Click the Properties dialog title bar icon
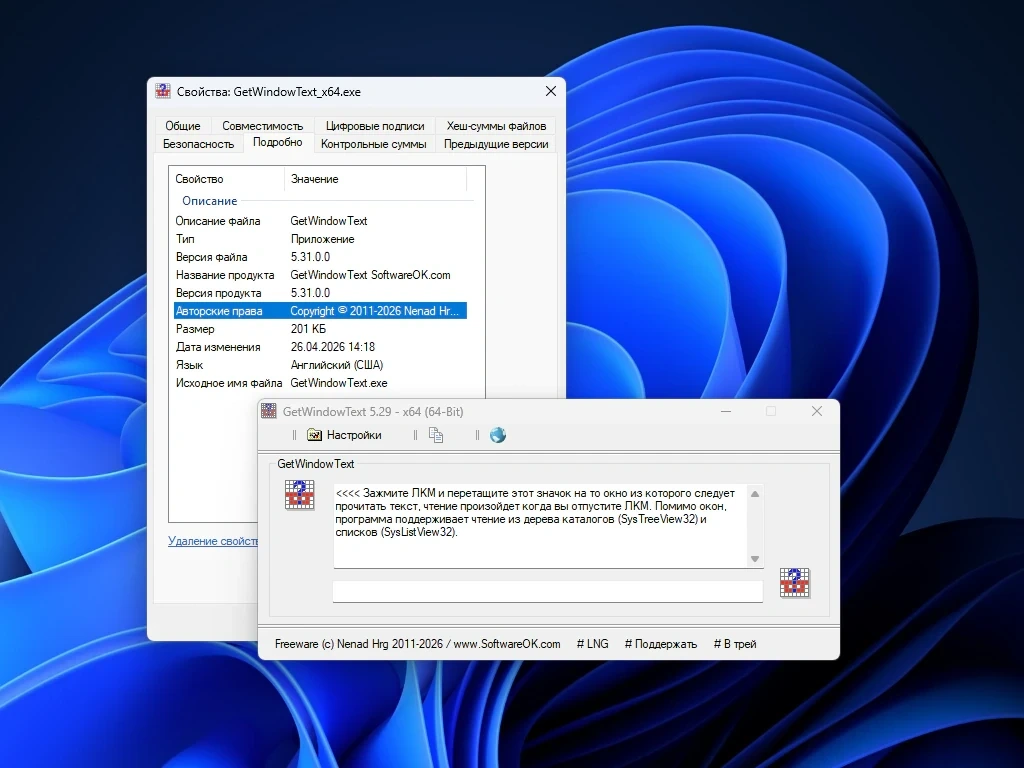 [163, 91]
